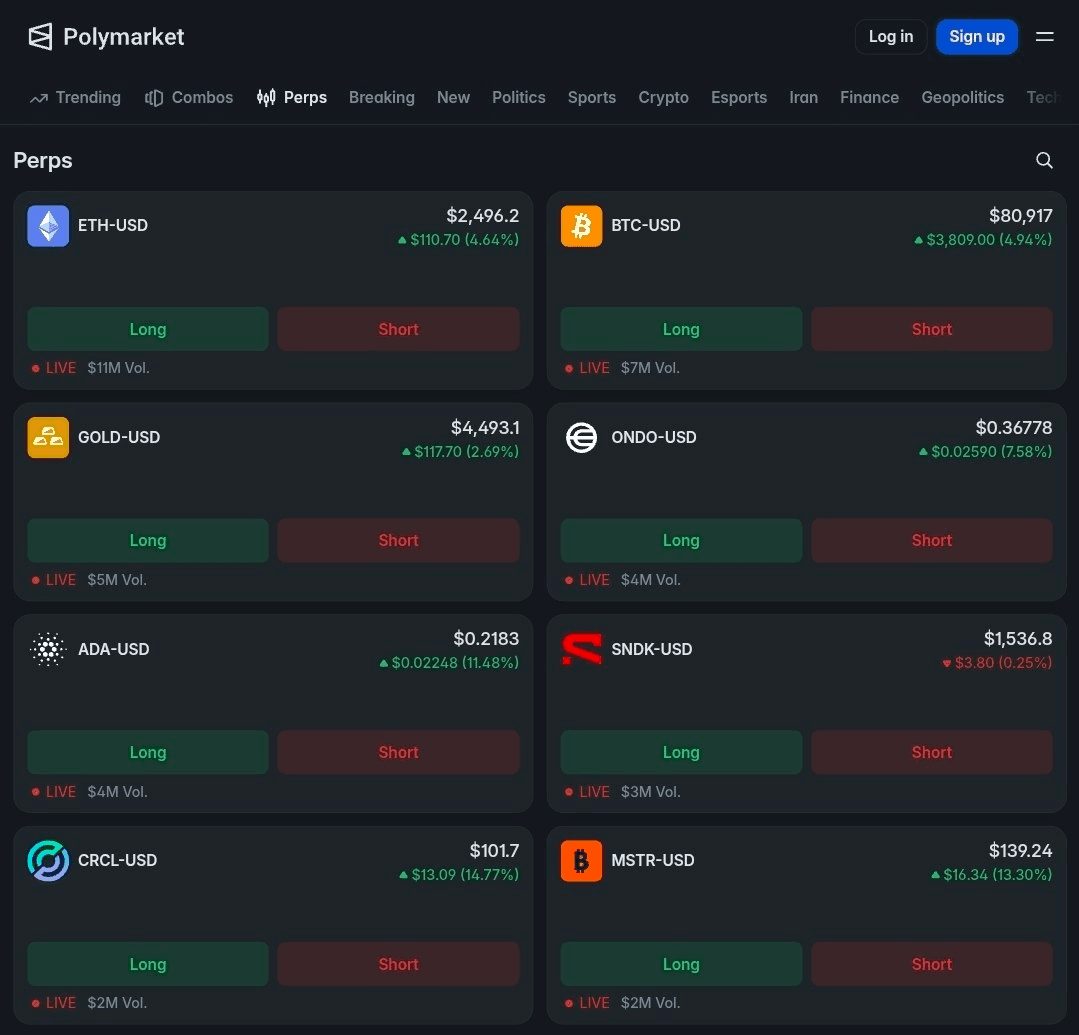Click the ETH-USD price $2,496.2
The image size is (1079, 1035).
482,216
